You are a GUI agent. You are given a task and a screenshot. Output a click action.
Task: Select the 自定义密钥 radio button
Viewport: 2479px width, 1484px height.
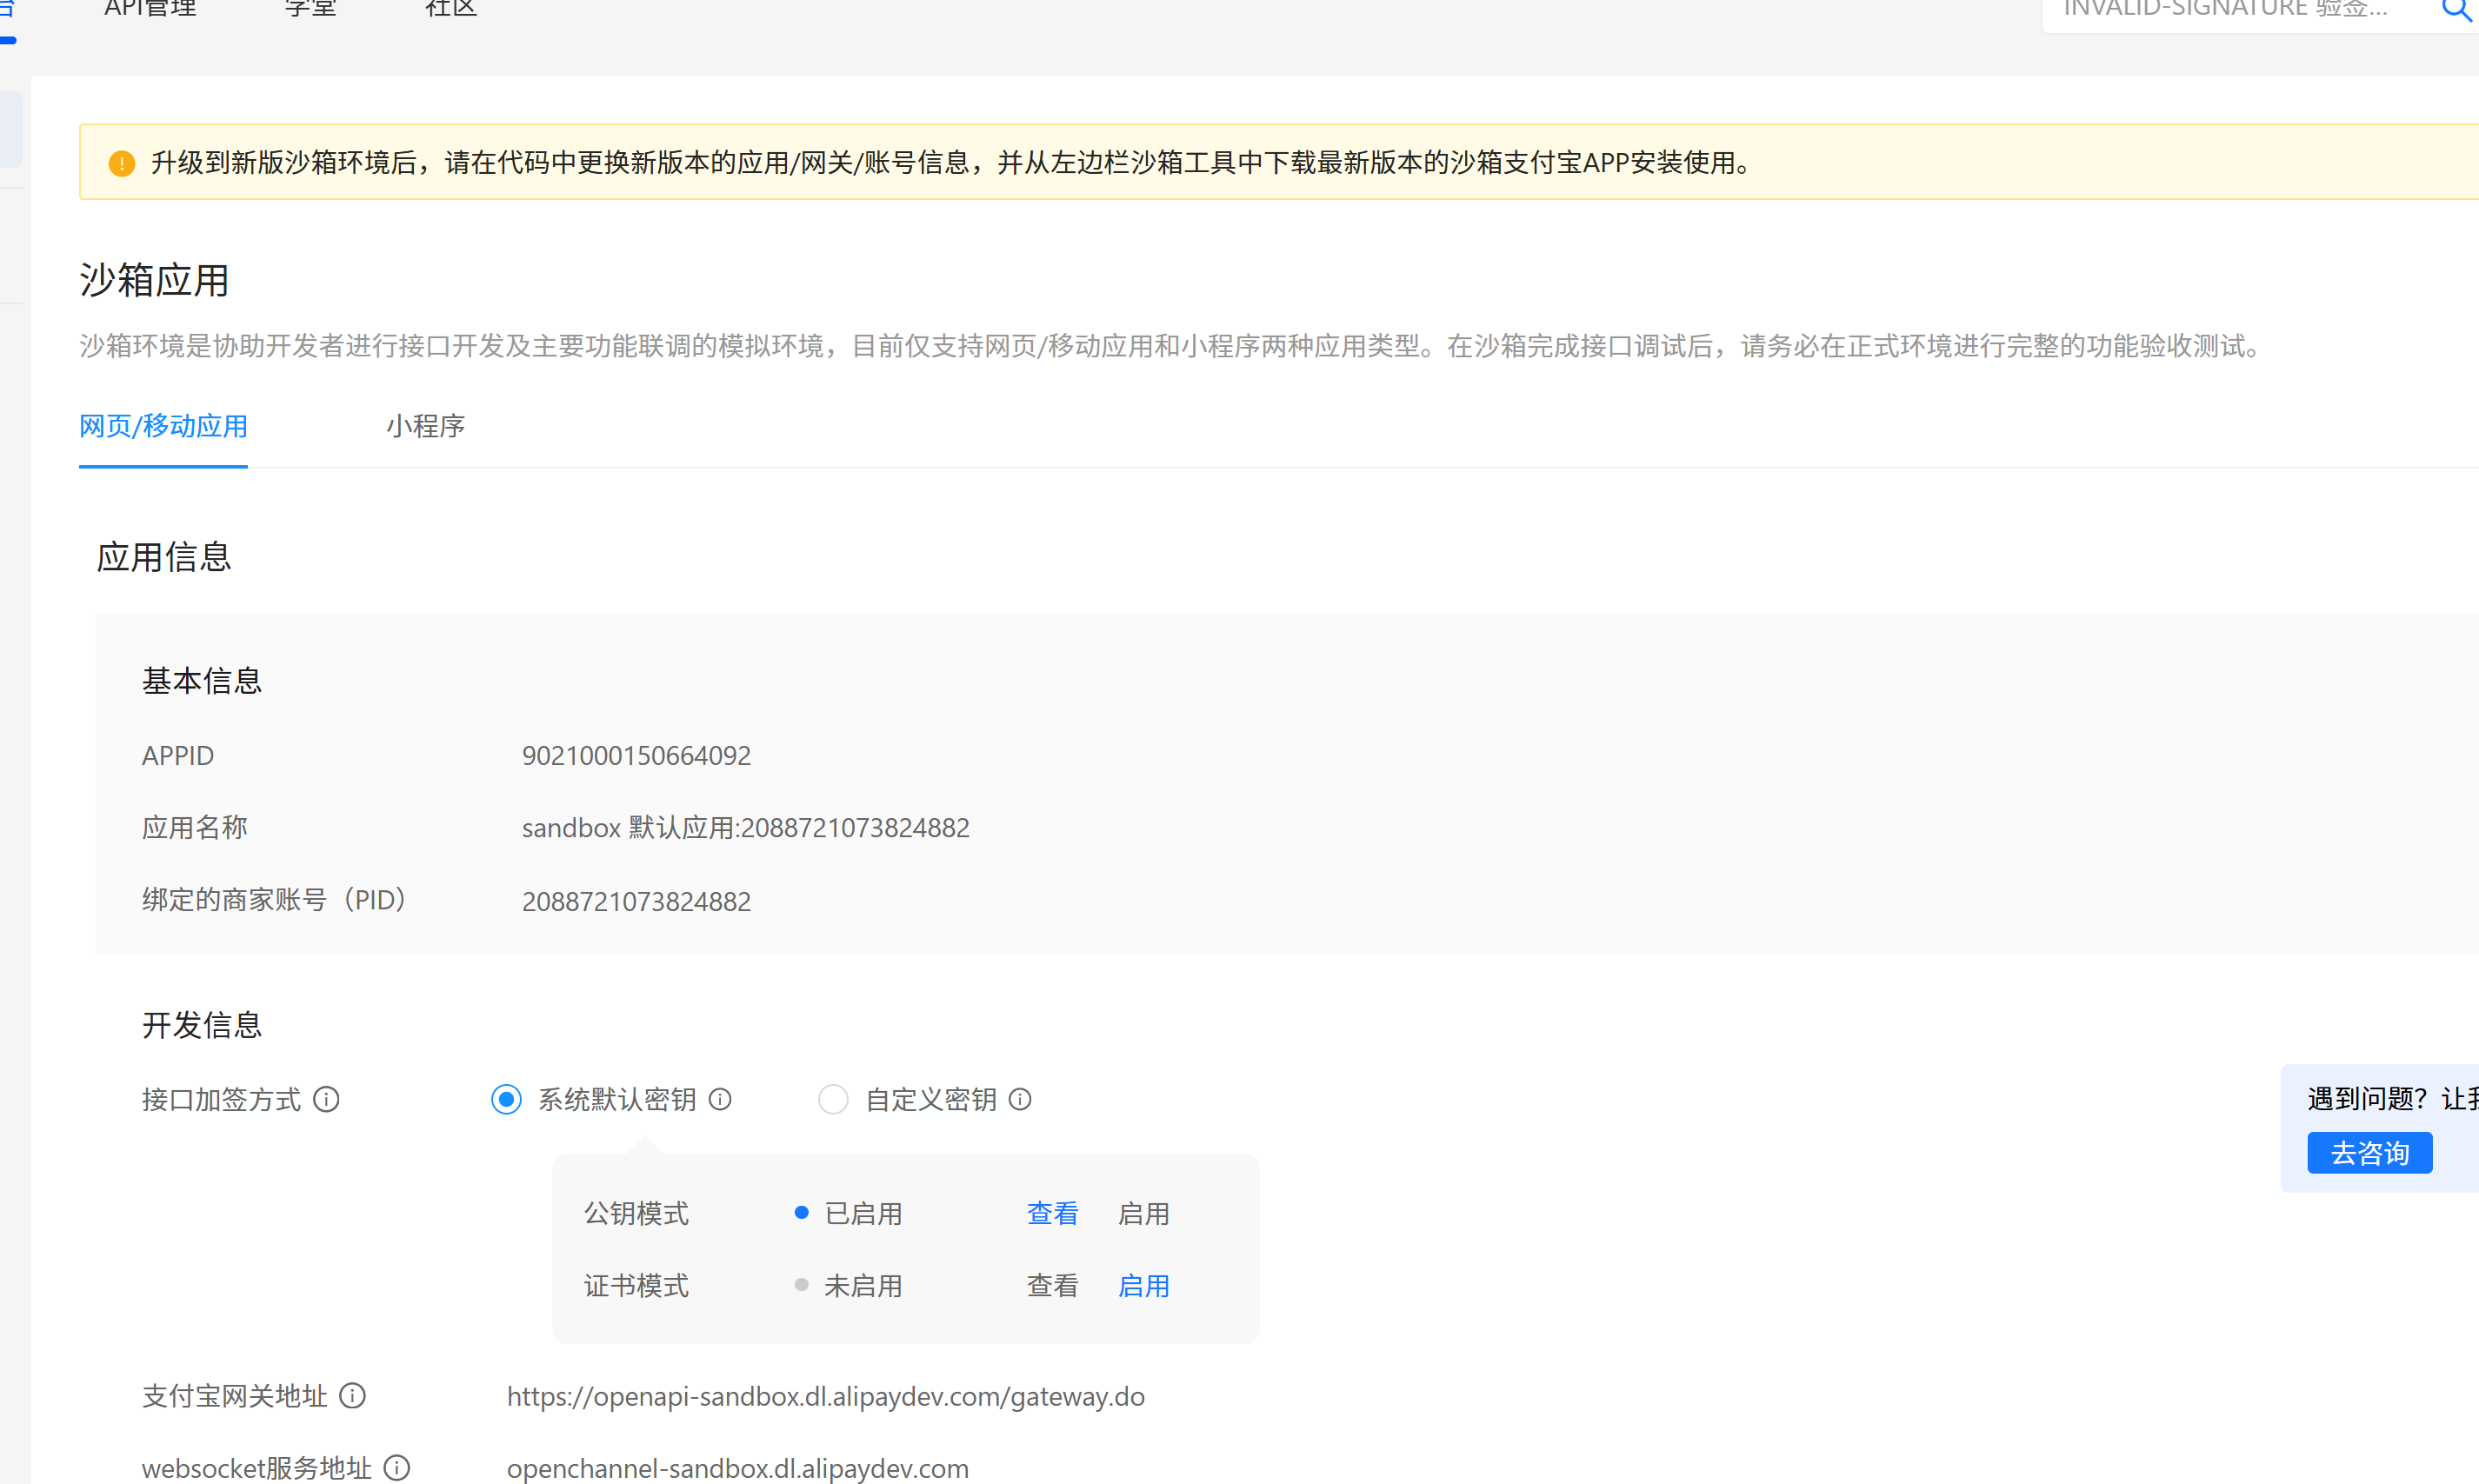[833, 1099]
